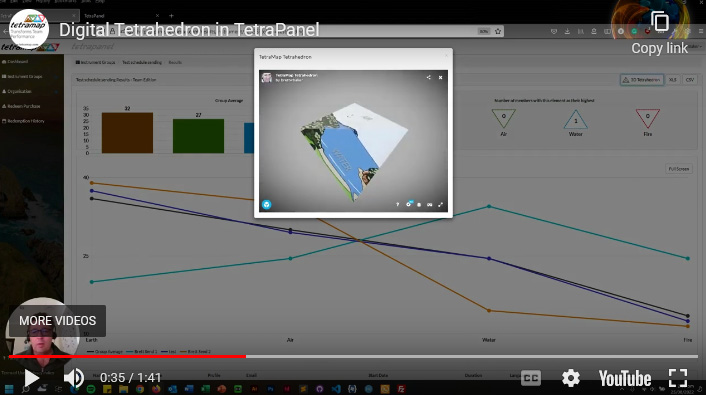Share the 3D tetrahedron model

pyautogui.click(x=428, y=77)
